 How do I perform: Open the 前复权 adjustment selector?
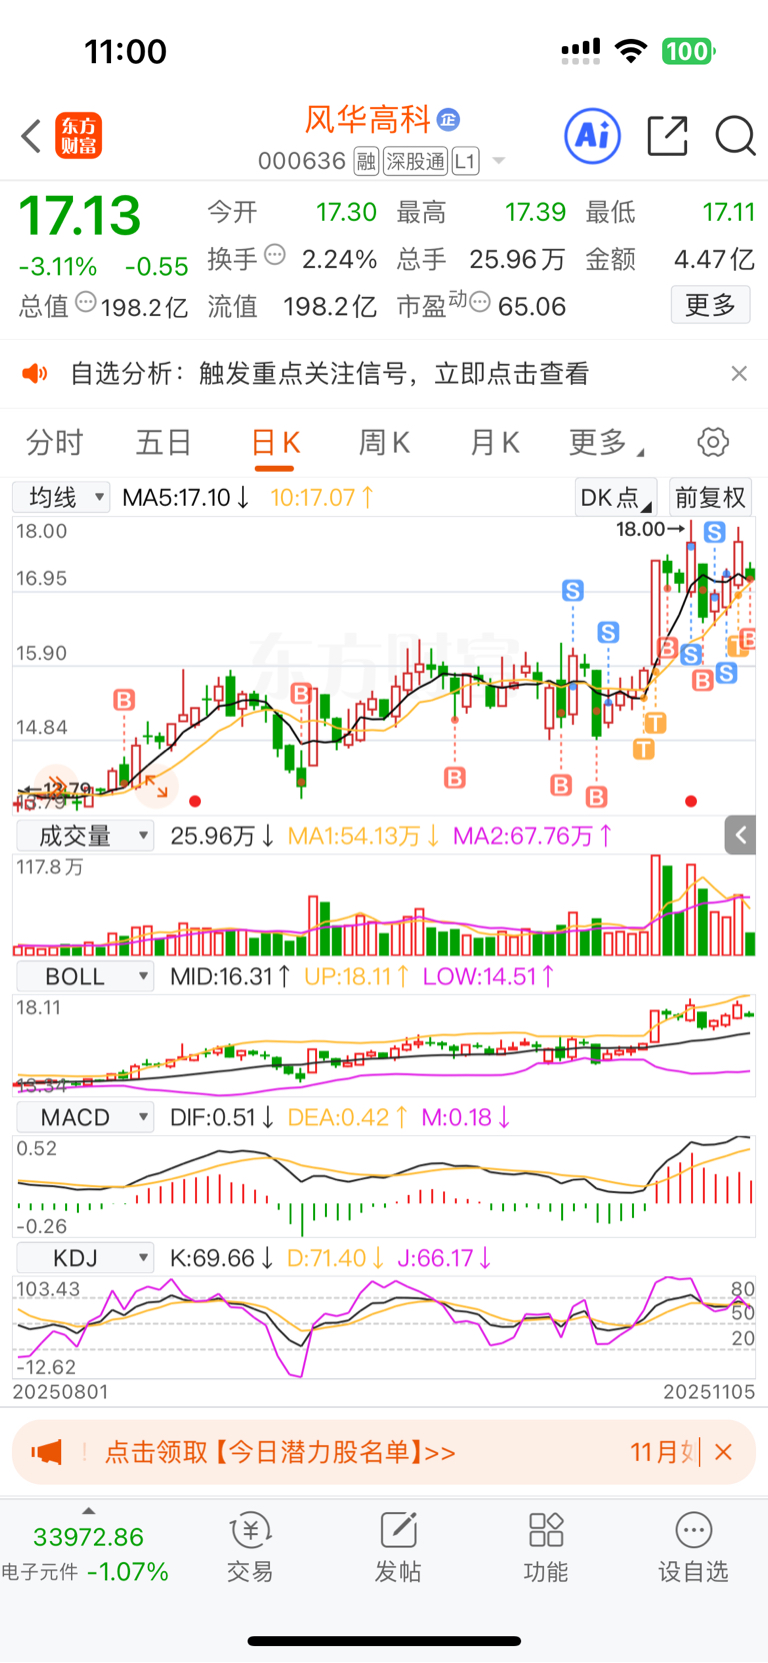(710, 498)
